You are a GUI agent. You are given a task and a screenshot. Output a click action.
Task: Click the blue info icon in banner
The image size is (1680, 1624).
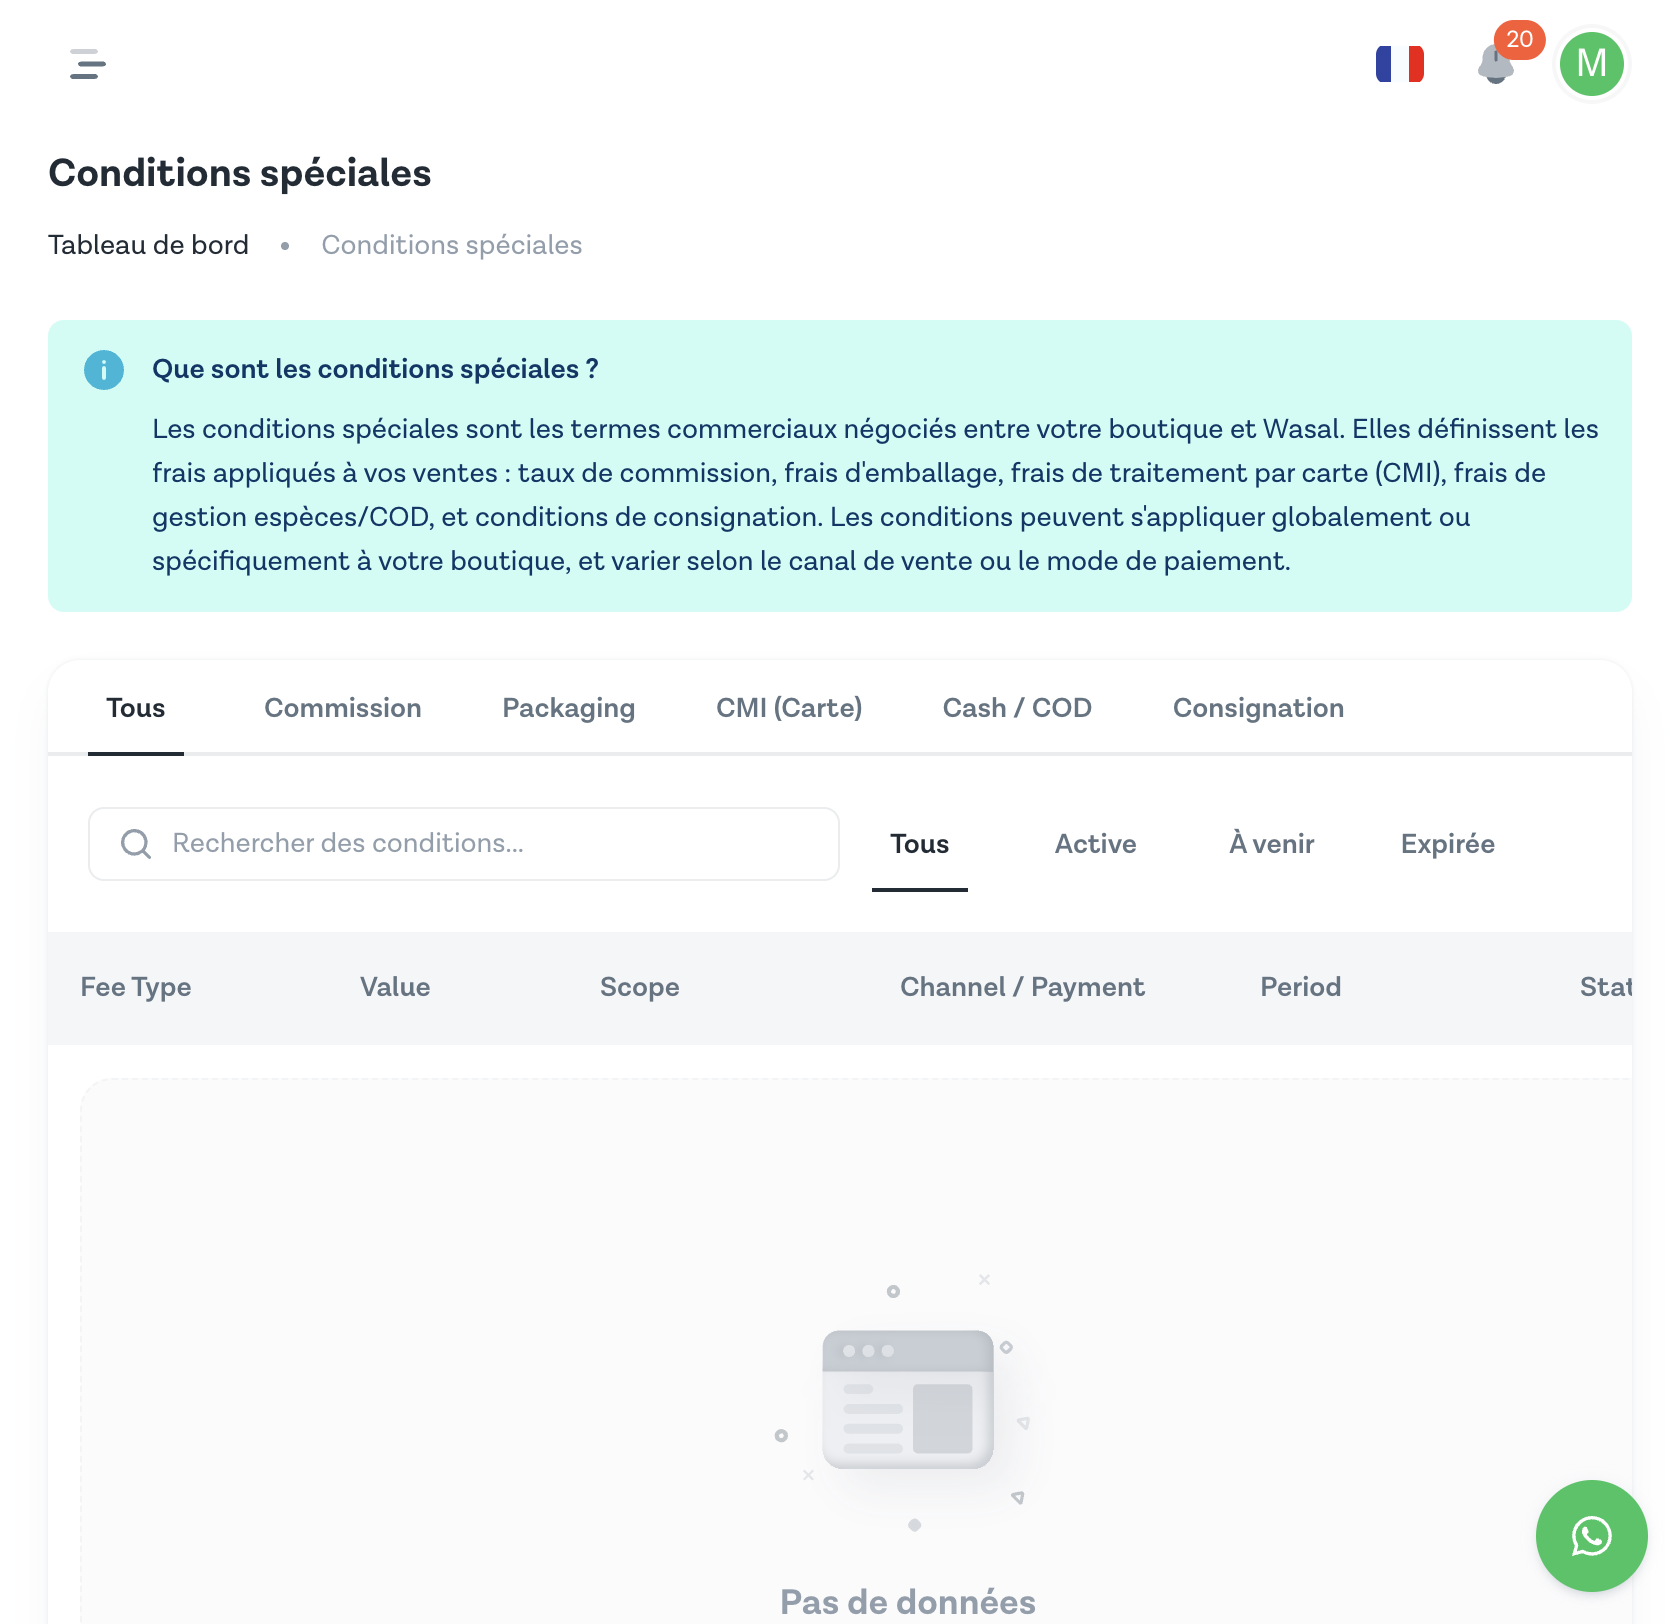pyautogui.click(x=104, y=370)
